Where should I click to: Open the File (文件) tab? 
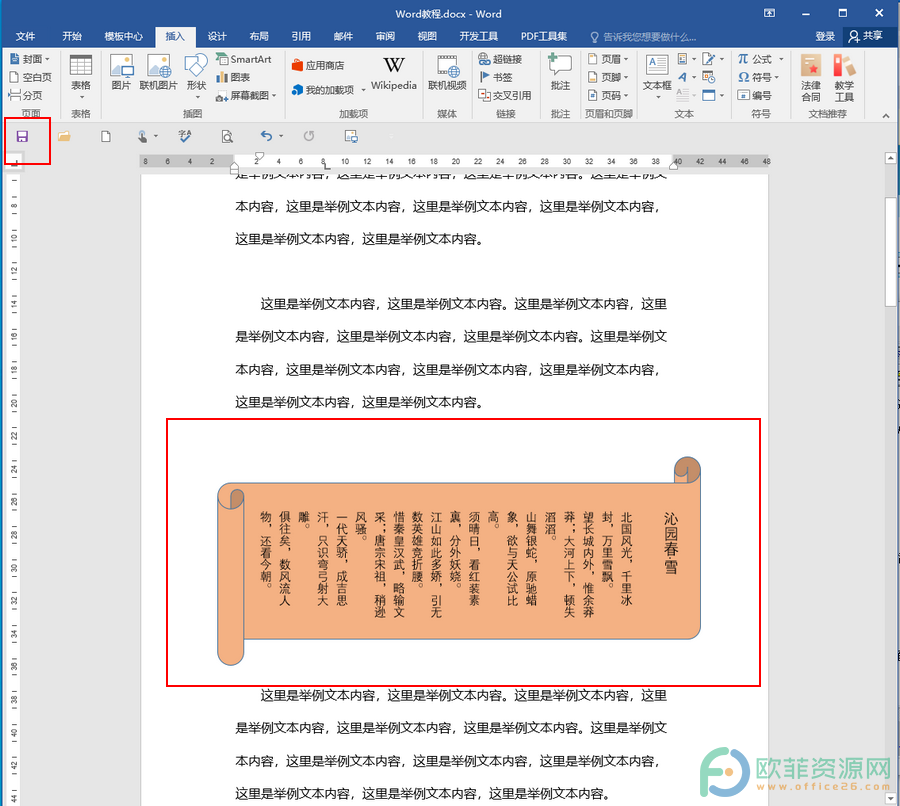25,36
